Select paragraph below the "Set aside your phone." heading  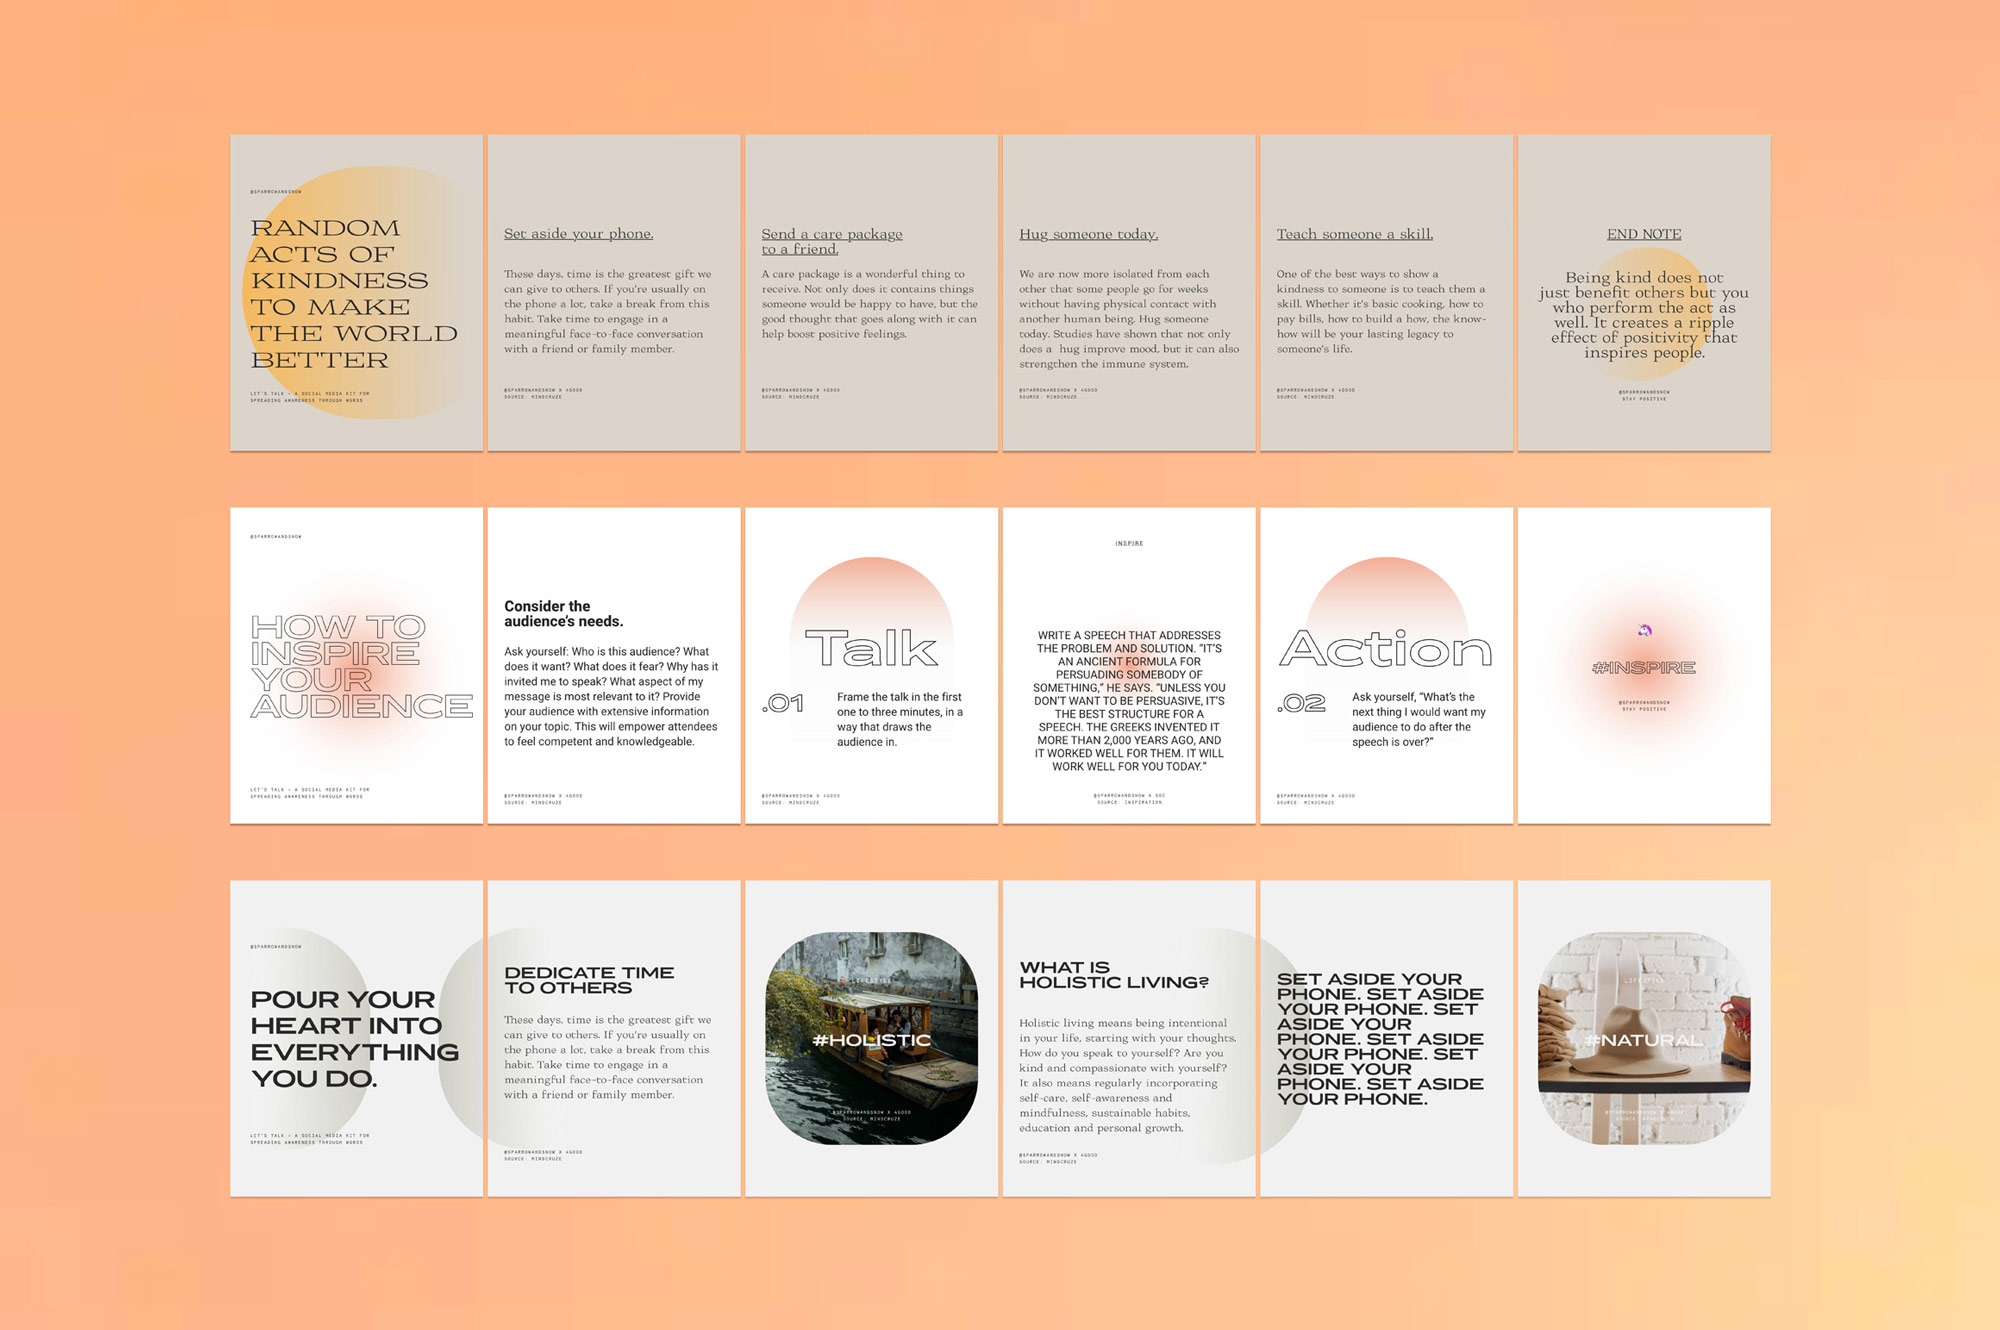click(607, 311)
